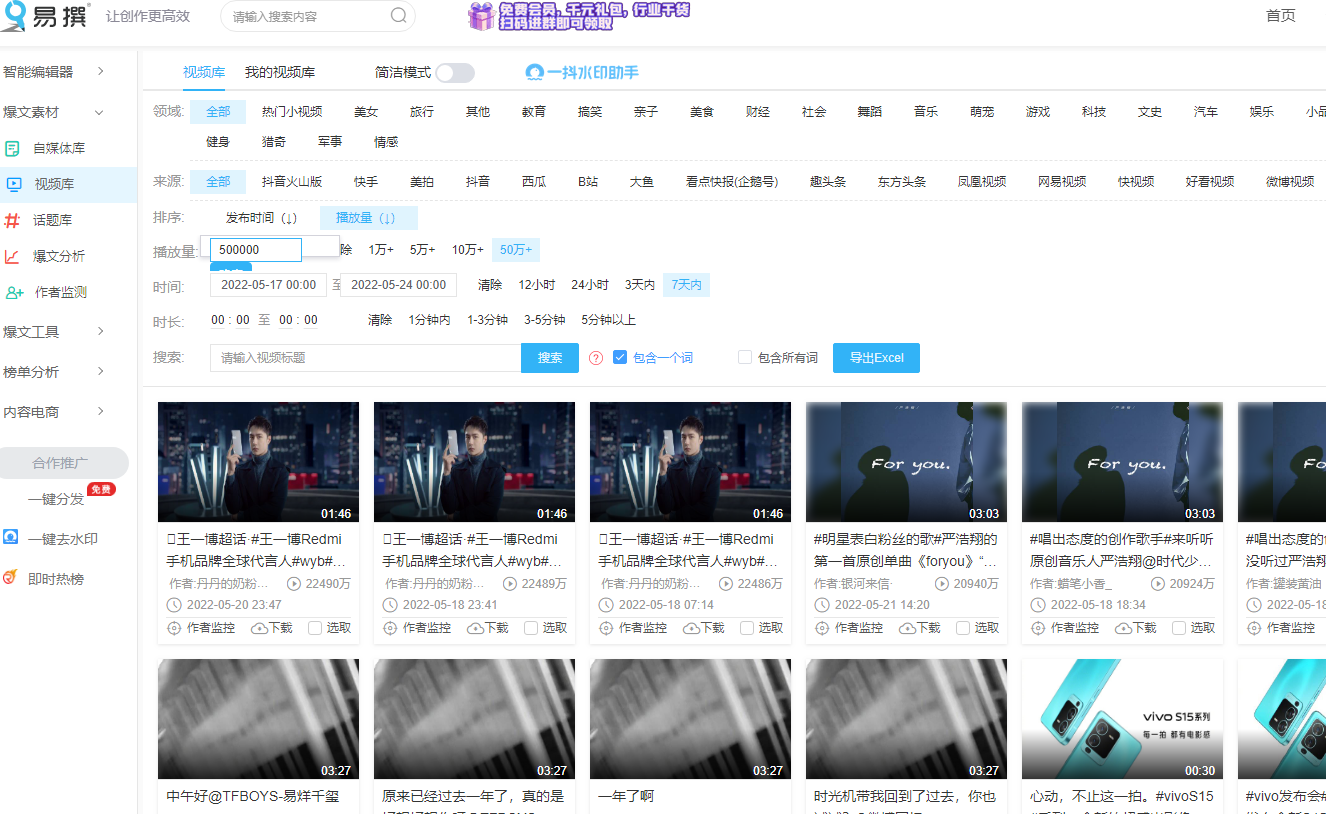Image resolution: width=1326 pixels, height=814 pixels.
Task: Select the 10万+ play count filter
Action: coord(467,250)
